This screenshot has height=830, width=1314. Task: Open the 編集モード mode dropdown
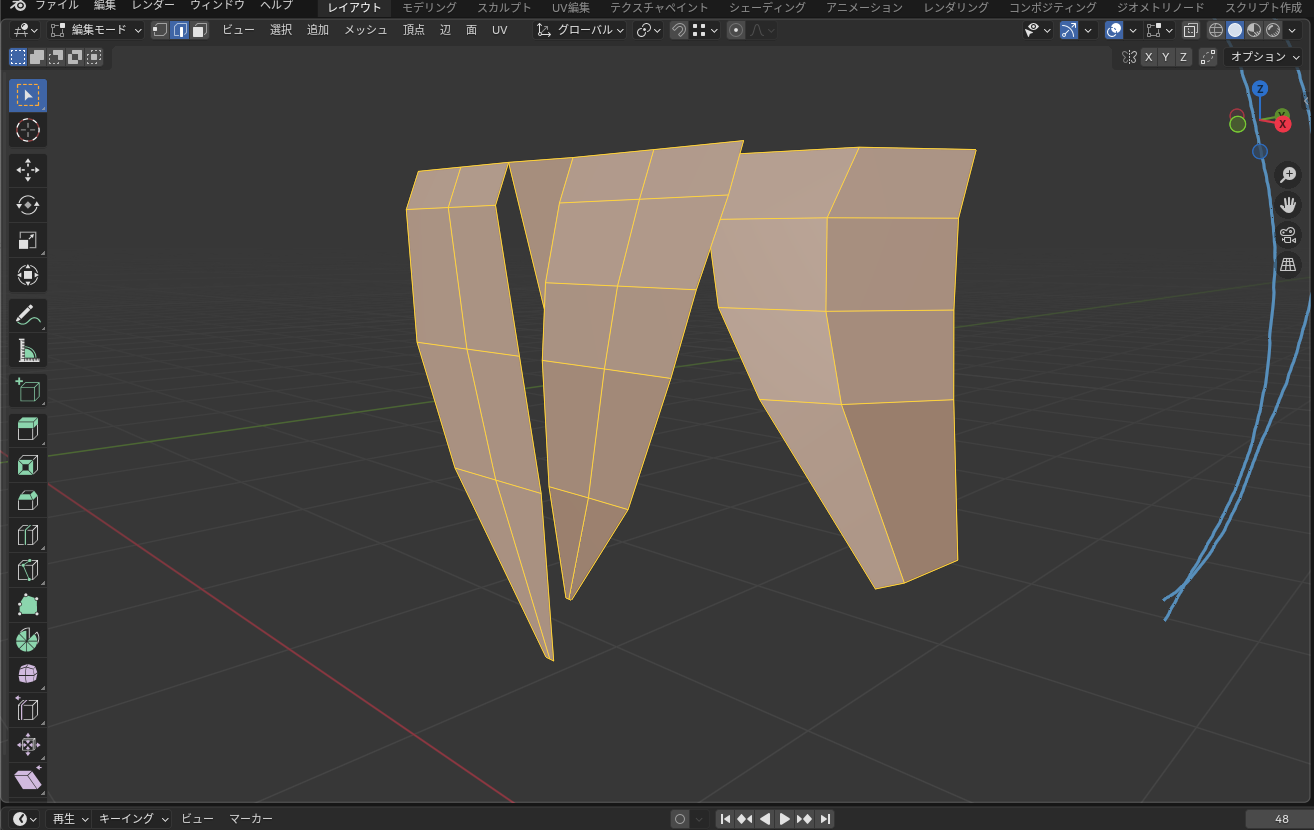coord(97,30)
